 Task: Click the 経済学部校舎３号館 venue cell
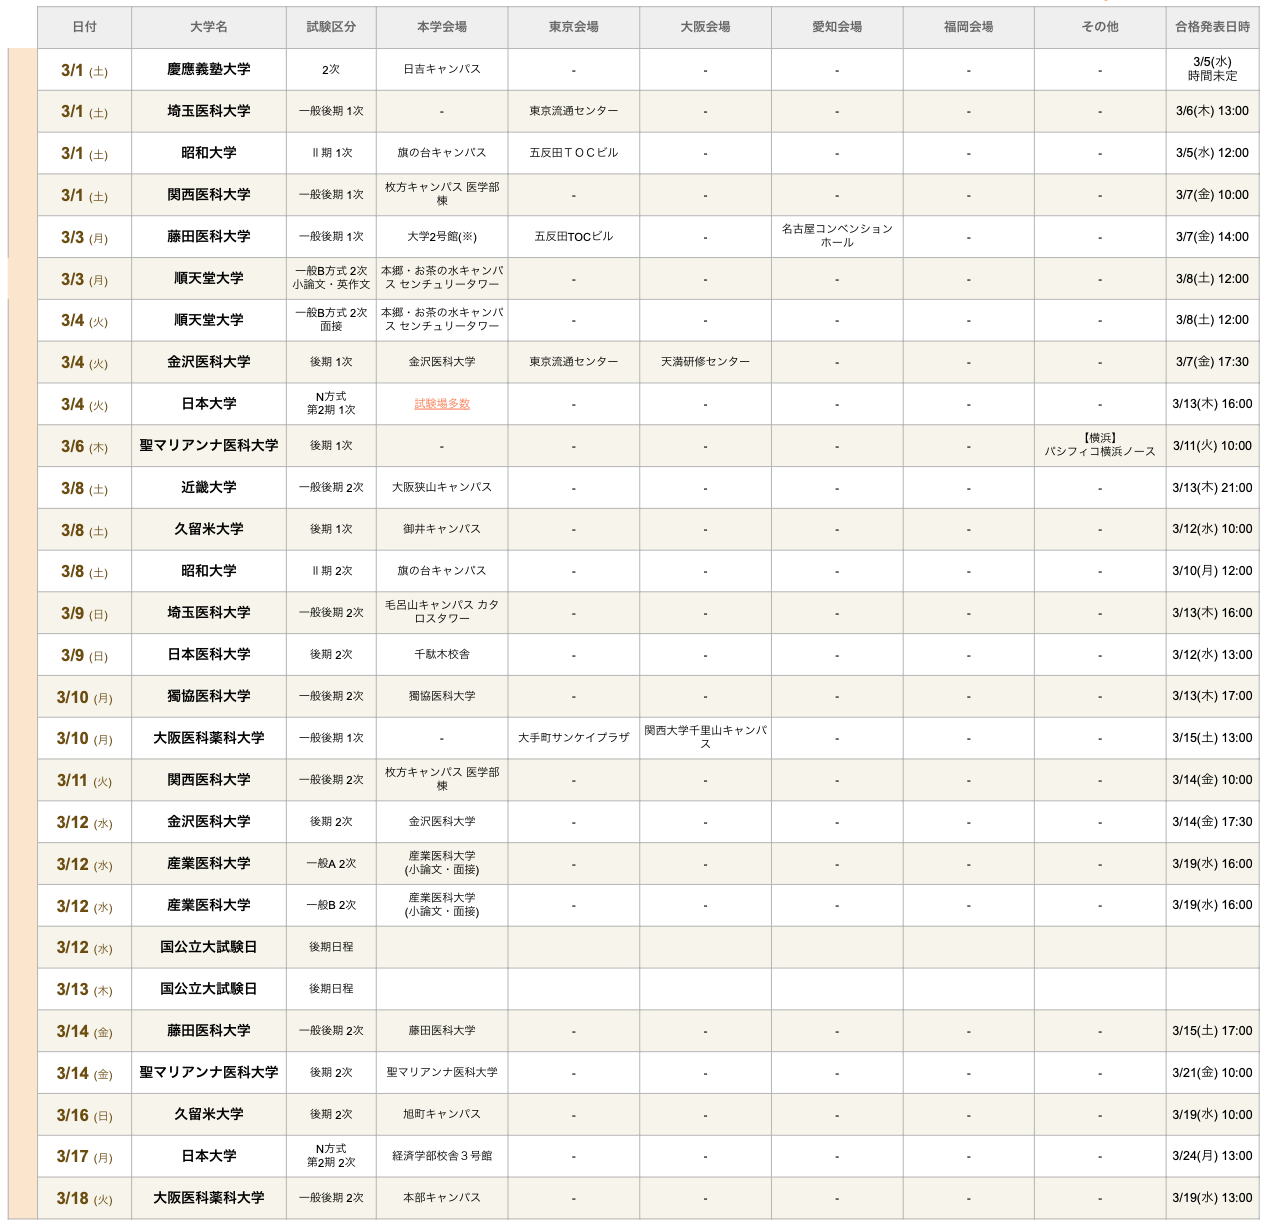click(442, 1157)
